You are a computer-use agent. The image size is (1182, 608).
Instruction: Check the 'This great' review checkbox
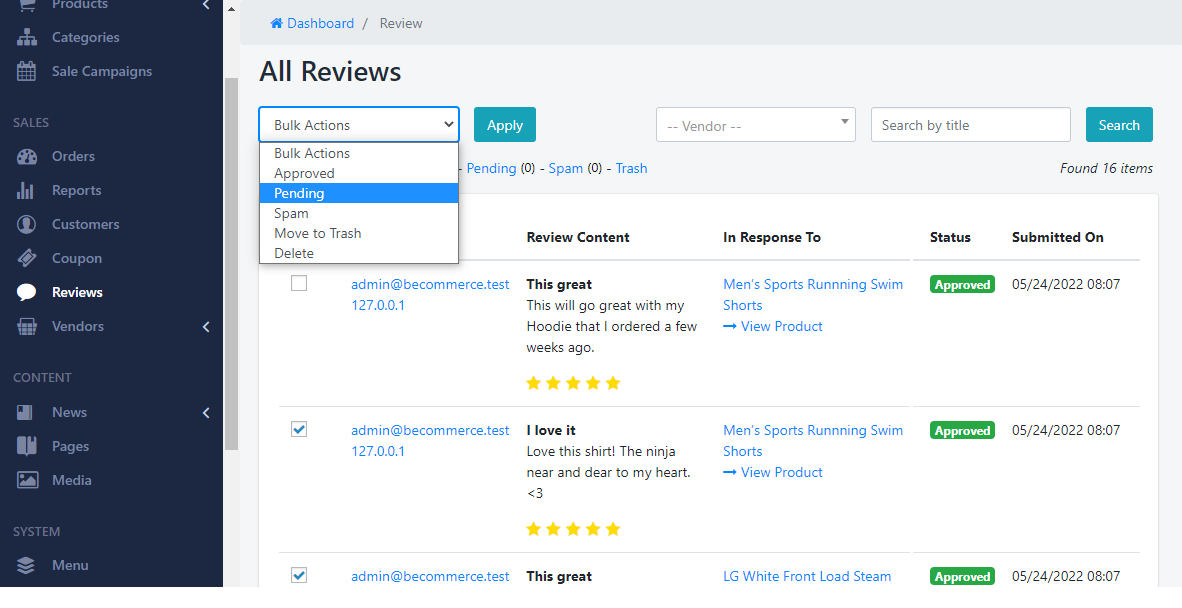pyautogui.click(x=299, y=284)
